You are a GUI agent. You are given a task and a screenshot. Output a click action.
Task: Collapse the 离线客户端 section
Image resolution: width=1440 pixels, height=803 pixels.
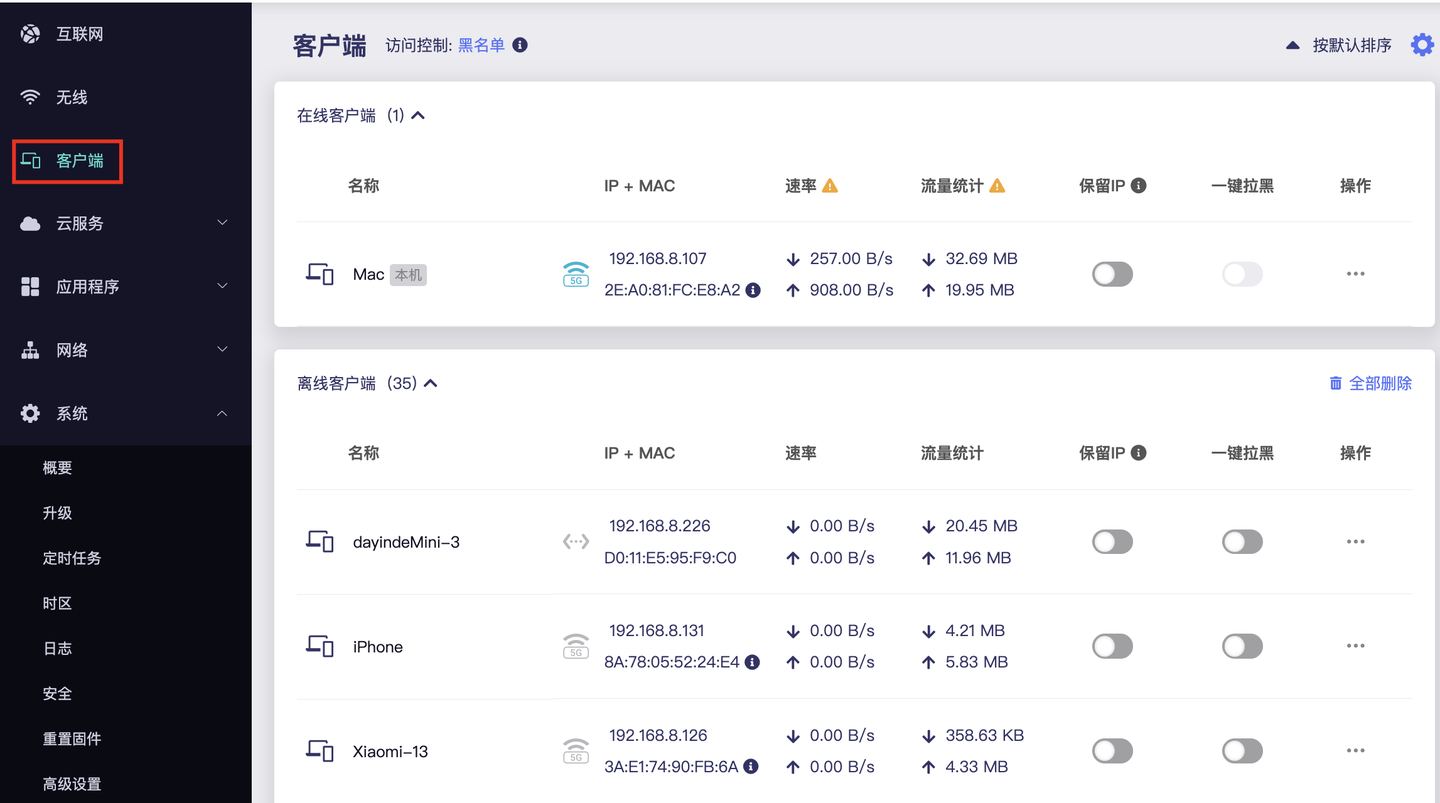(x=431, y=384)
